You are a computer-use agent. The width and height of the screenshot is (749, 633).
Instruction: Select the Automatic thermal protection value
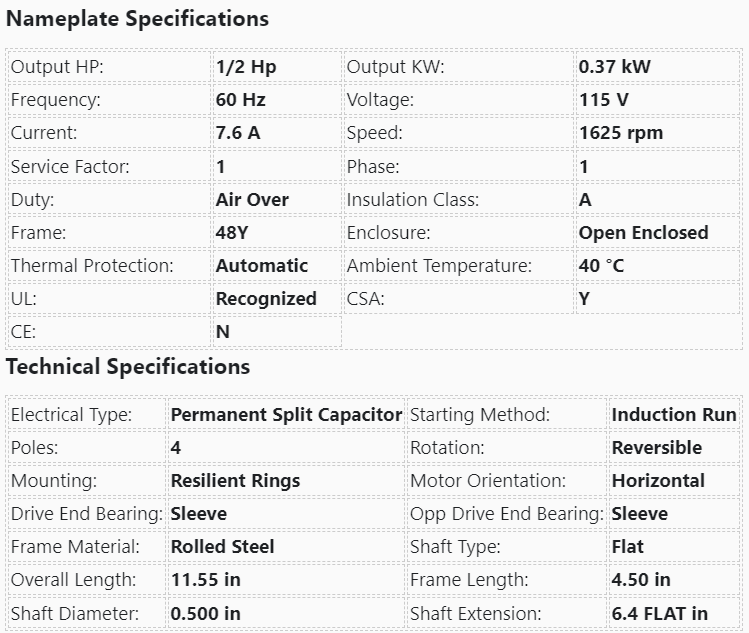[x=262, y=266]
